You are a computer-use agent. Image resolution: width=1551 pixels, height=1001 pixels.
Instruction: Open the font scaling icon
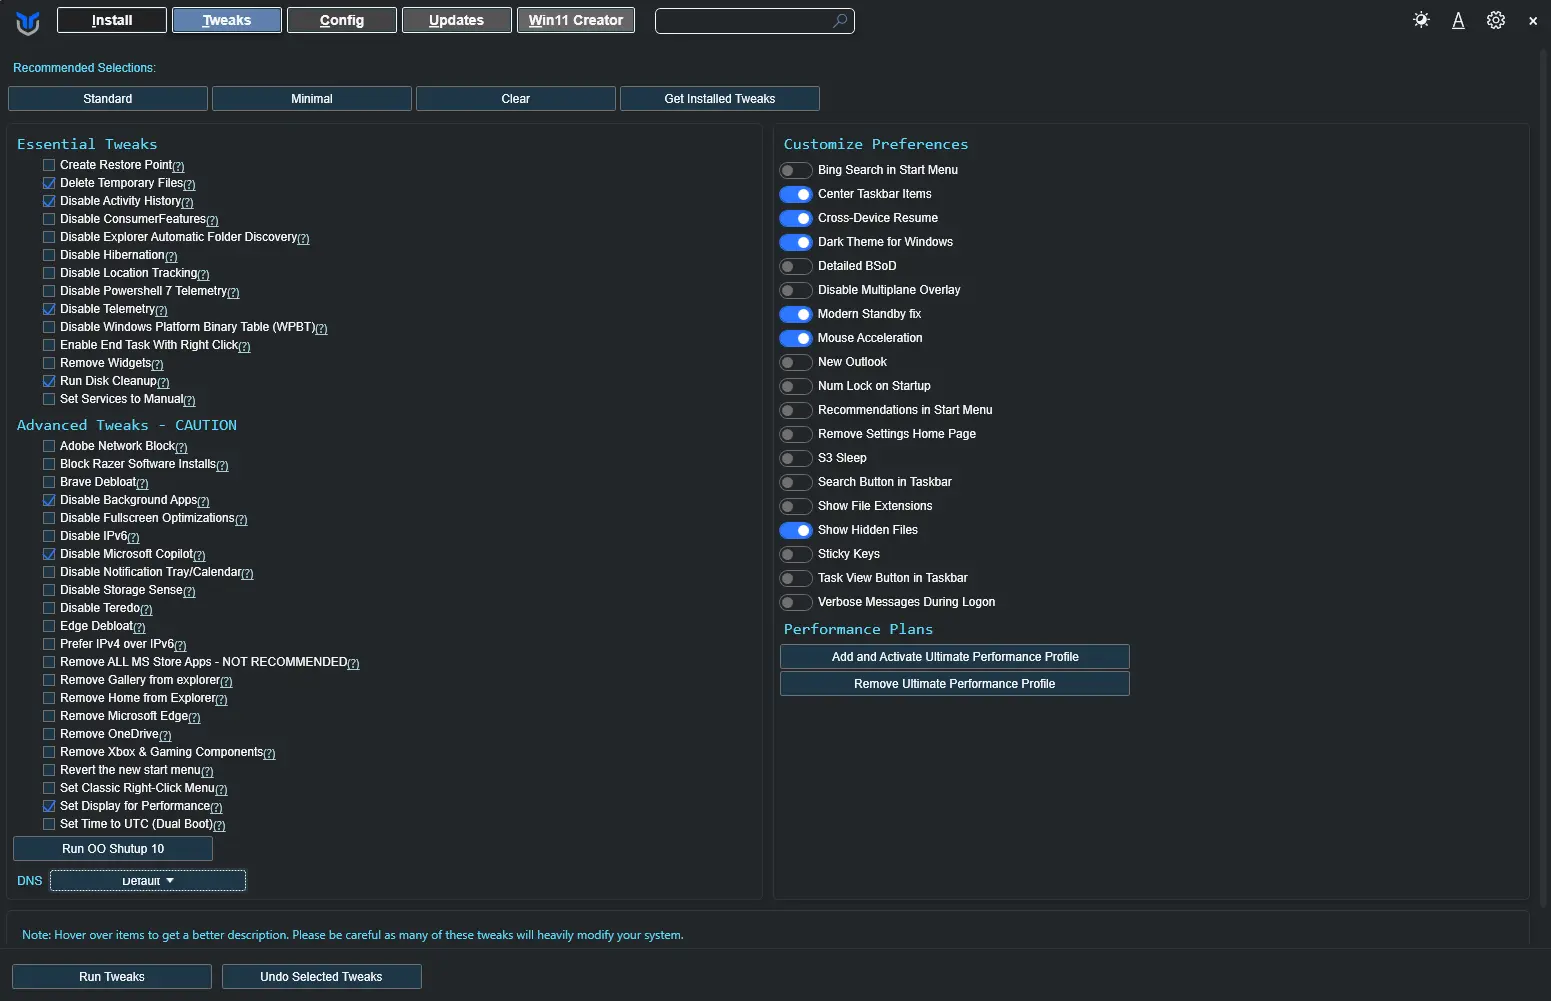pyautogui.click(x=1458, y=20)
